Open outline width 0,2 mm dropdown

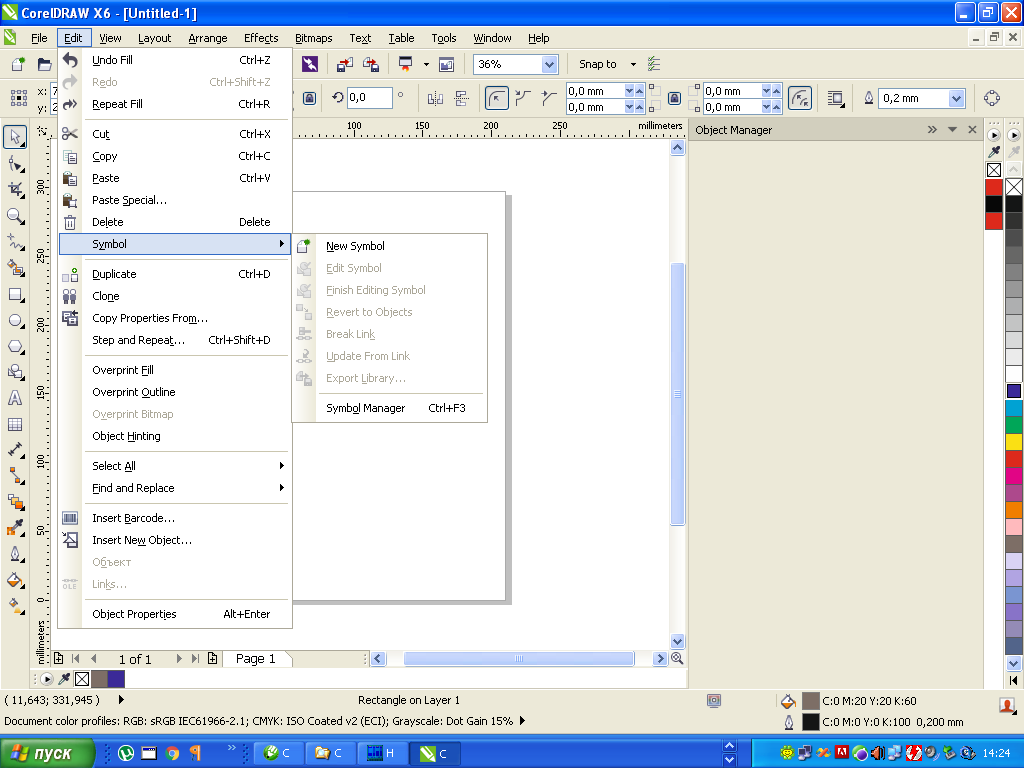click(x=956, y=99)
